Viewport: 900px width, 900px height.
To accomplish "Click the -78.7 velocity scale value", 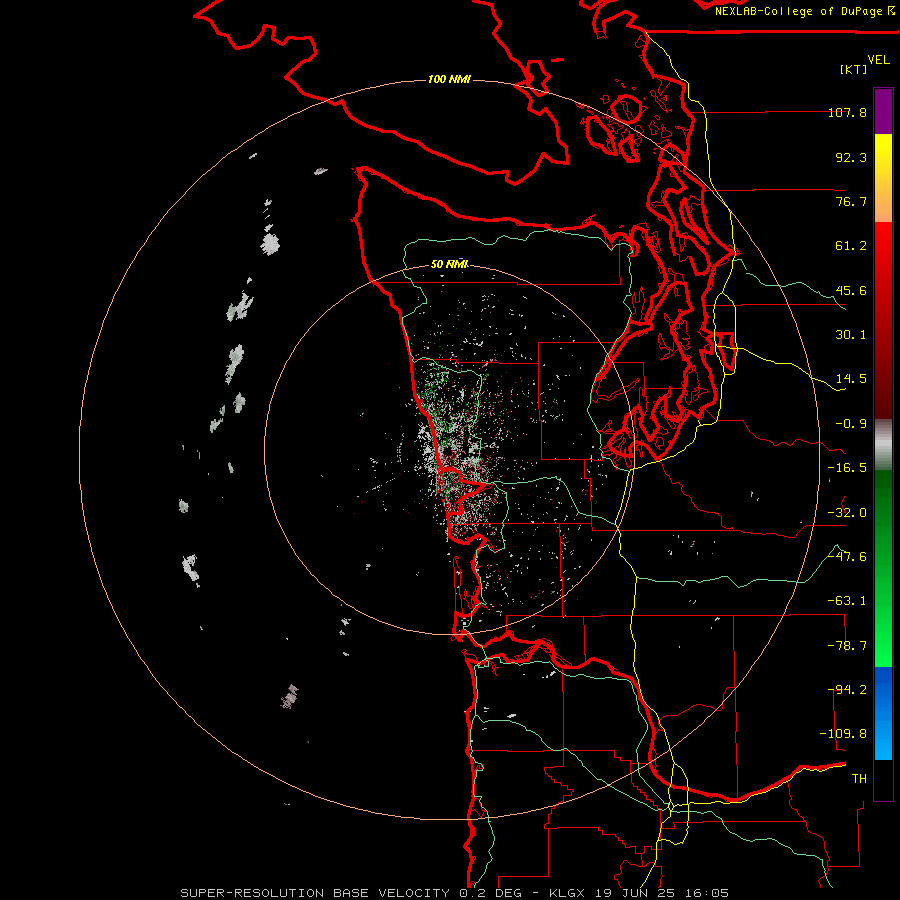I will coord(847,646).
